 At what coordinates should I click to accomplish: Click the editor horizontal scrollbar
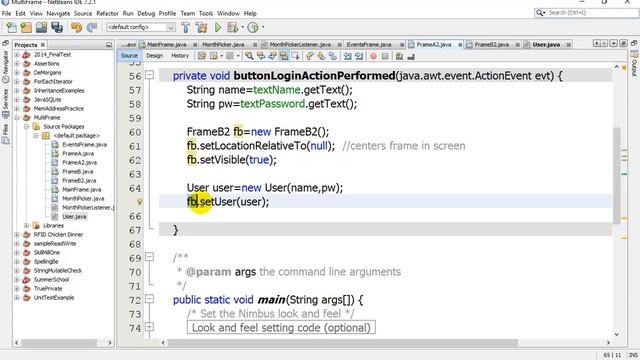(x=342, y=342)
